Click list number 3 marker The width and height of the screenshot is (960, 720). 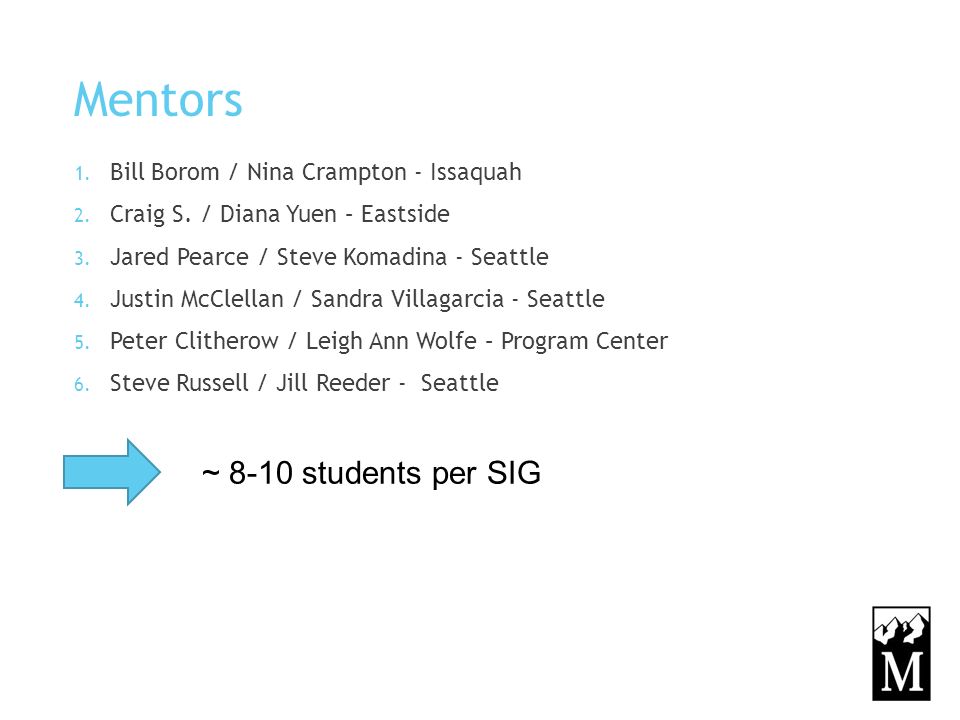81,258
